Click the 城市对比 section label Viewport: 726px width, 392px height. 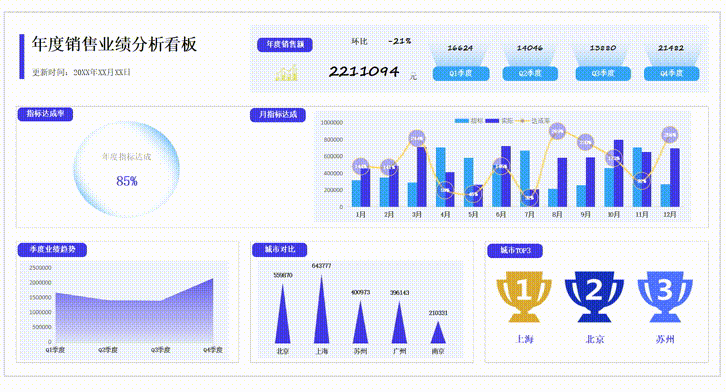(x=280, y=249)
